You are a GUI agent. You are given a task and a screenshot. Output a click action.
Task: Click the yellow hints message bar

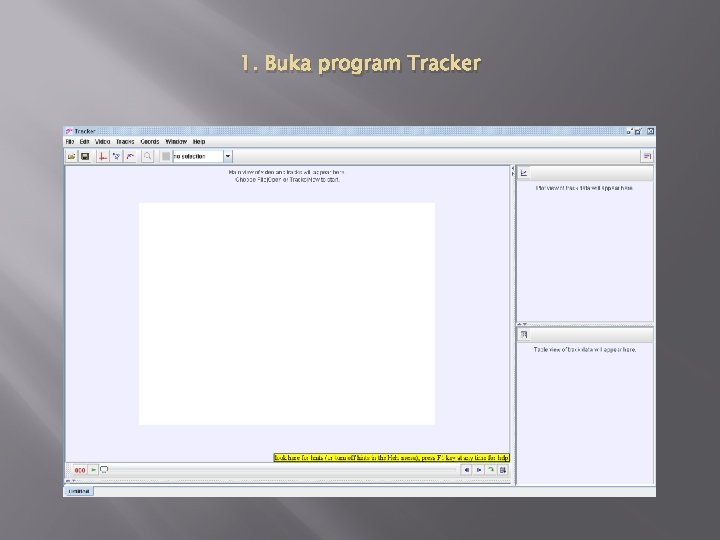click(x=392, y=458)
